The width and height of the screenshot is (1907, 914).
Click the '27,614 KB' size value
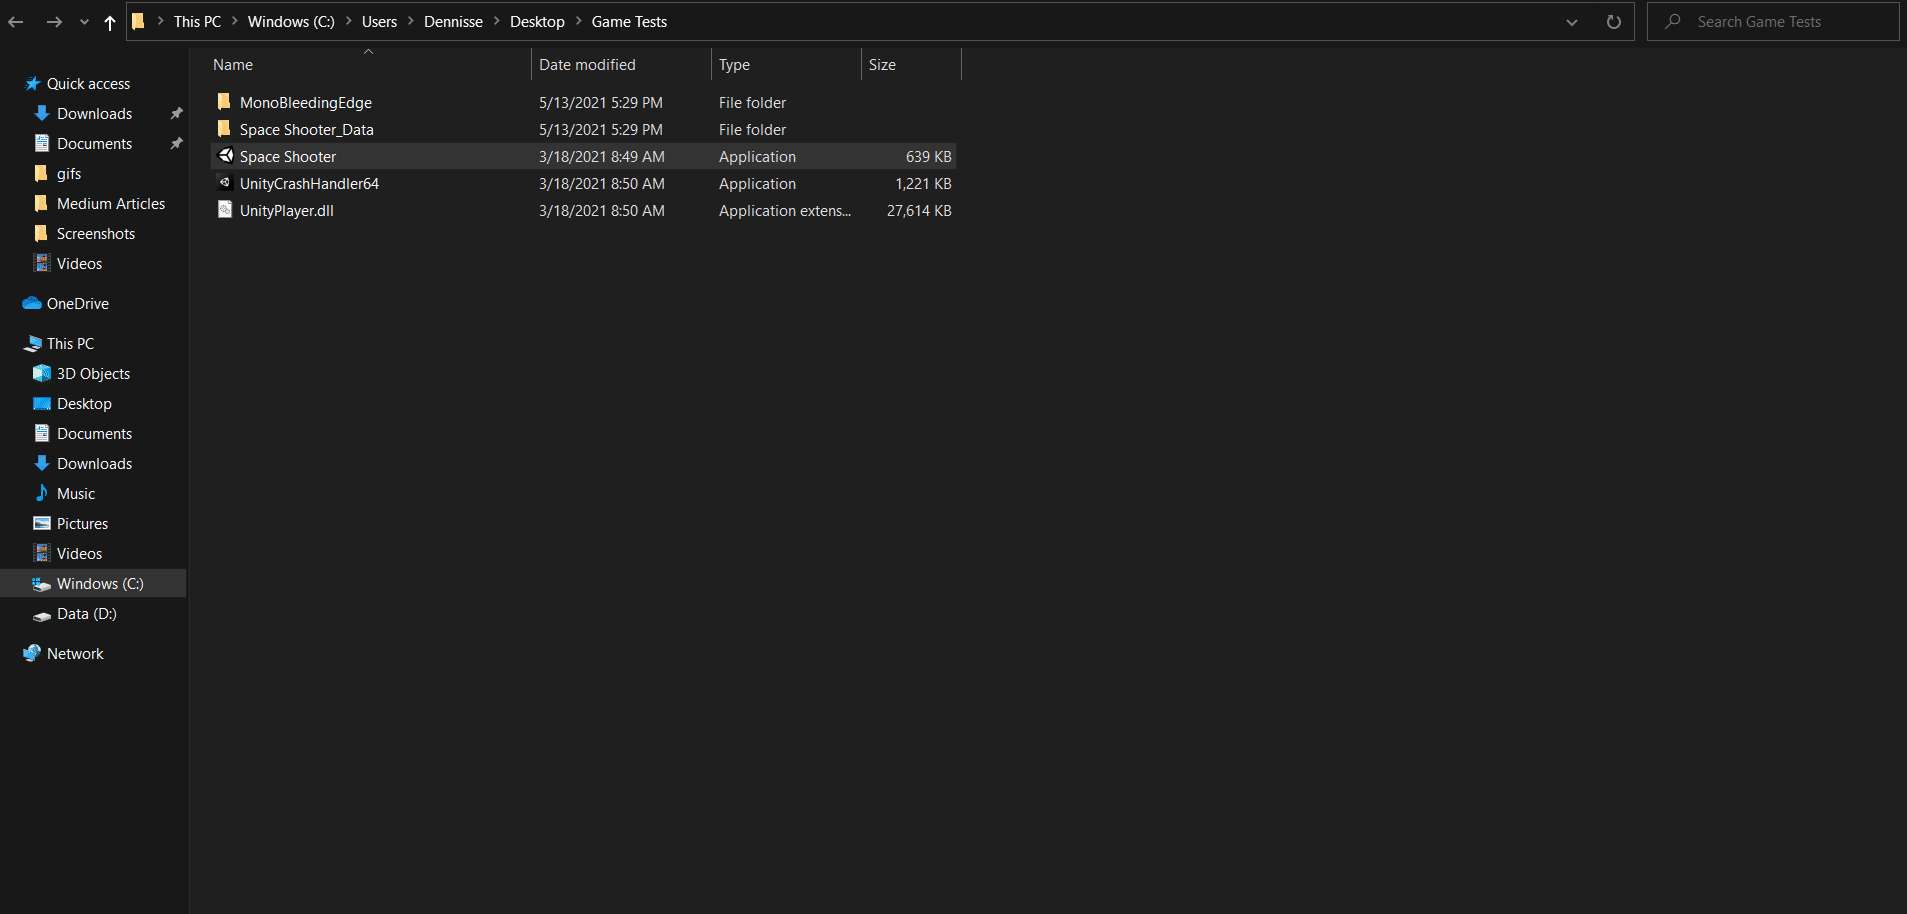pyautogui.click(x=919, y=211)
